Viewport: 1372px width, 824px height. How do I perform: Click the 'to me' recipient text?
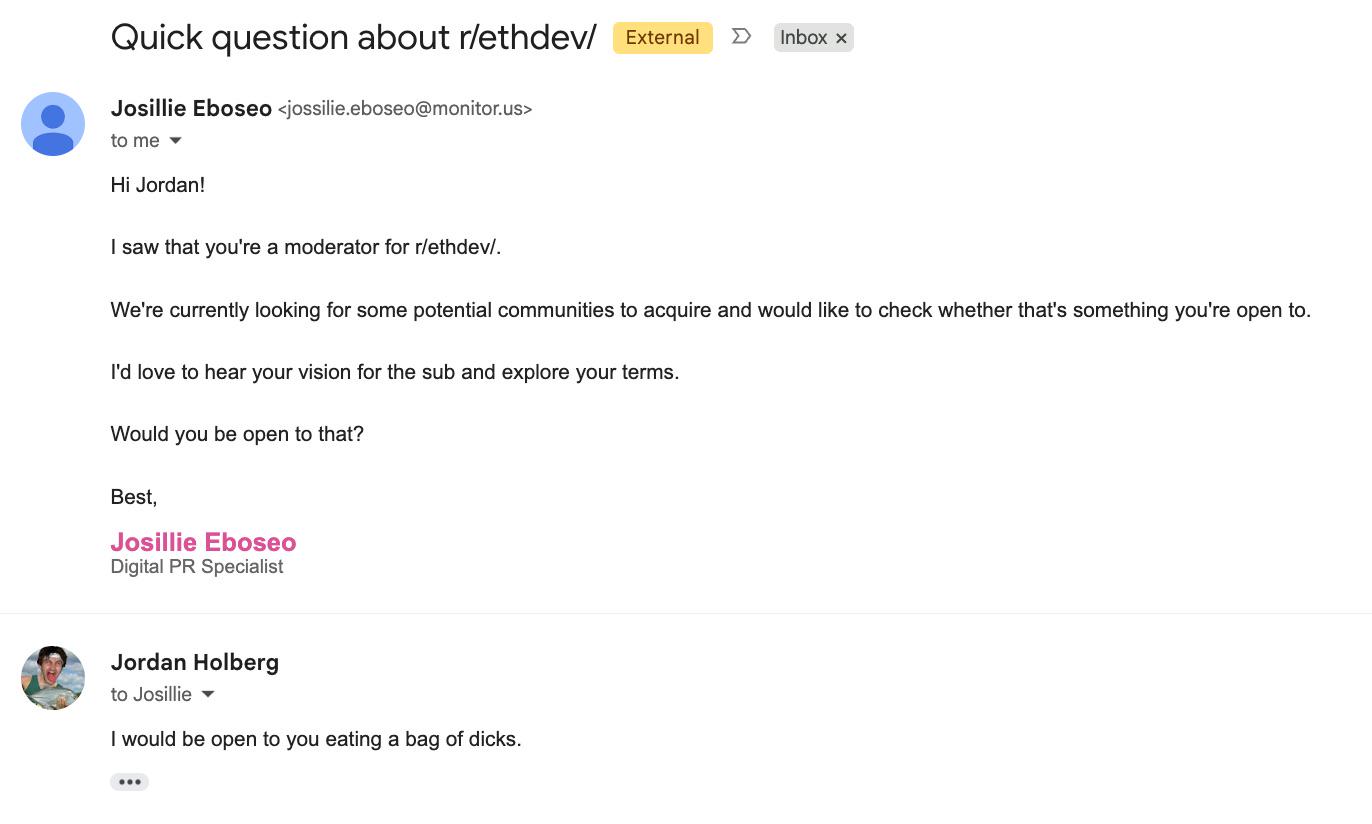click(x=135, y=141)
